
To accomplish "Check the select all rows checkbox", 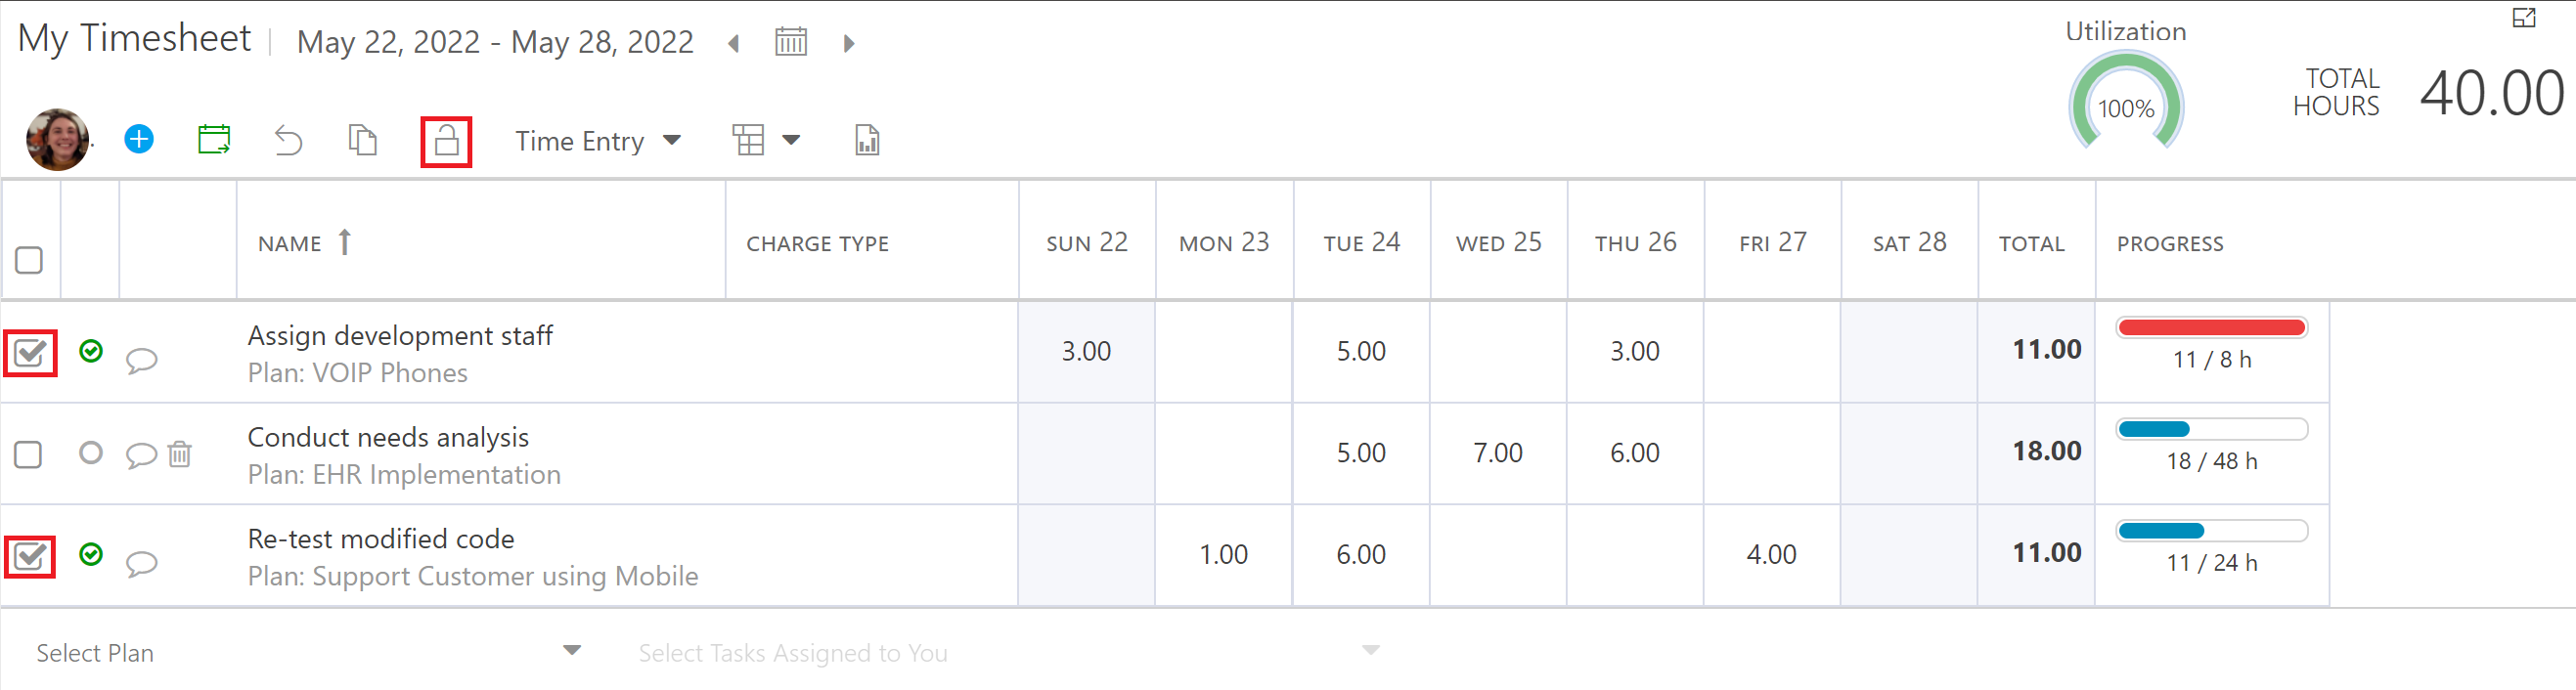I will pyautogui.click(x=29, y=260).
